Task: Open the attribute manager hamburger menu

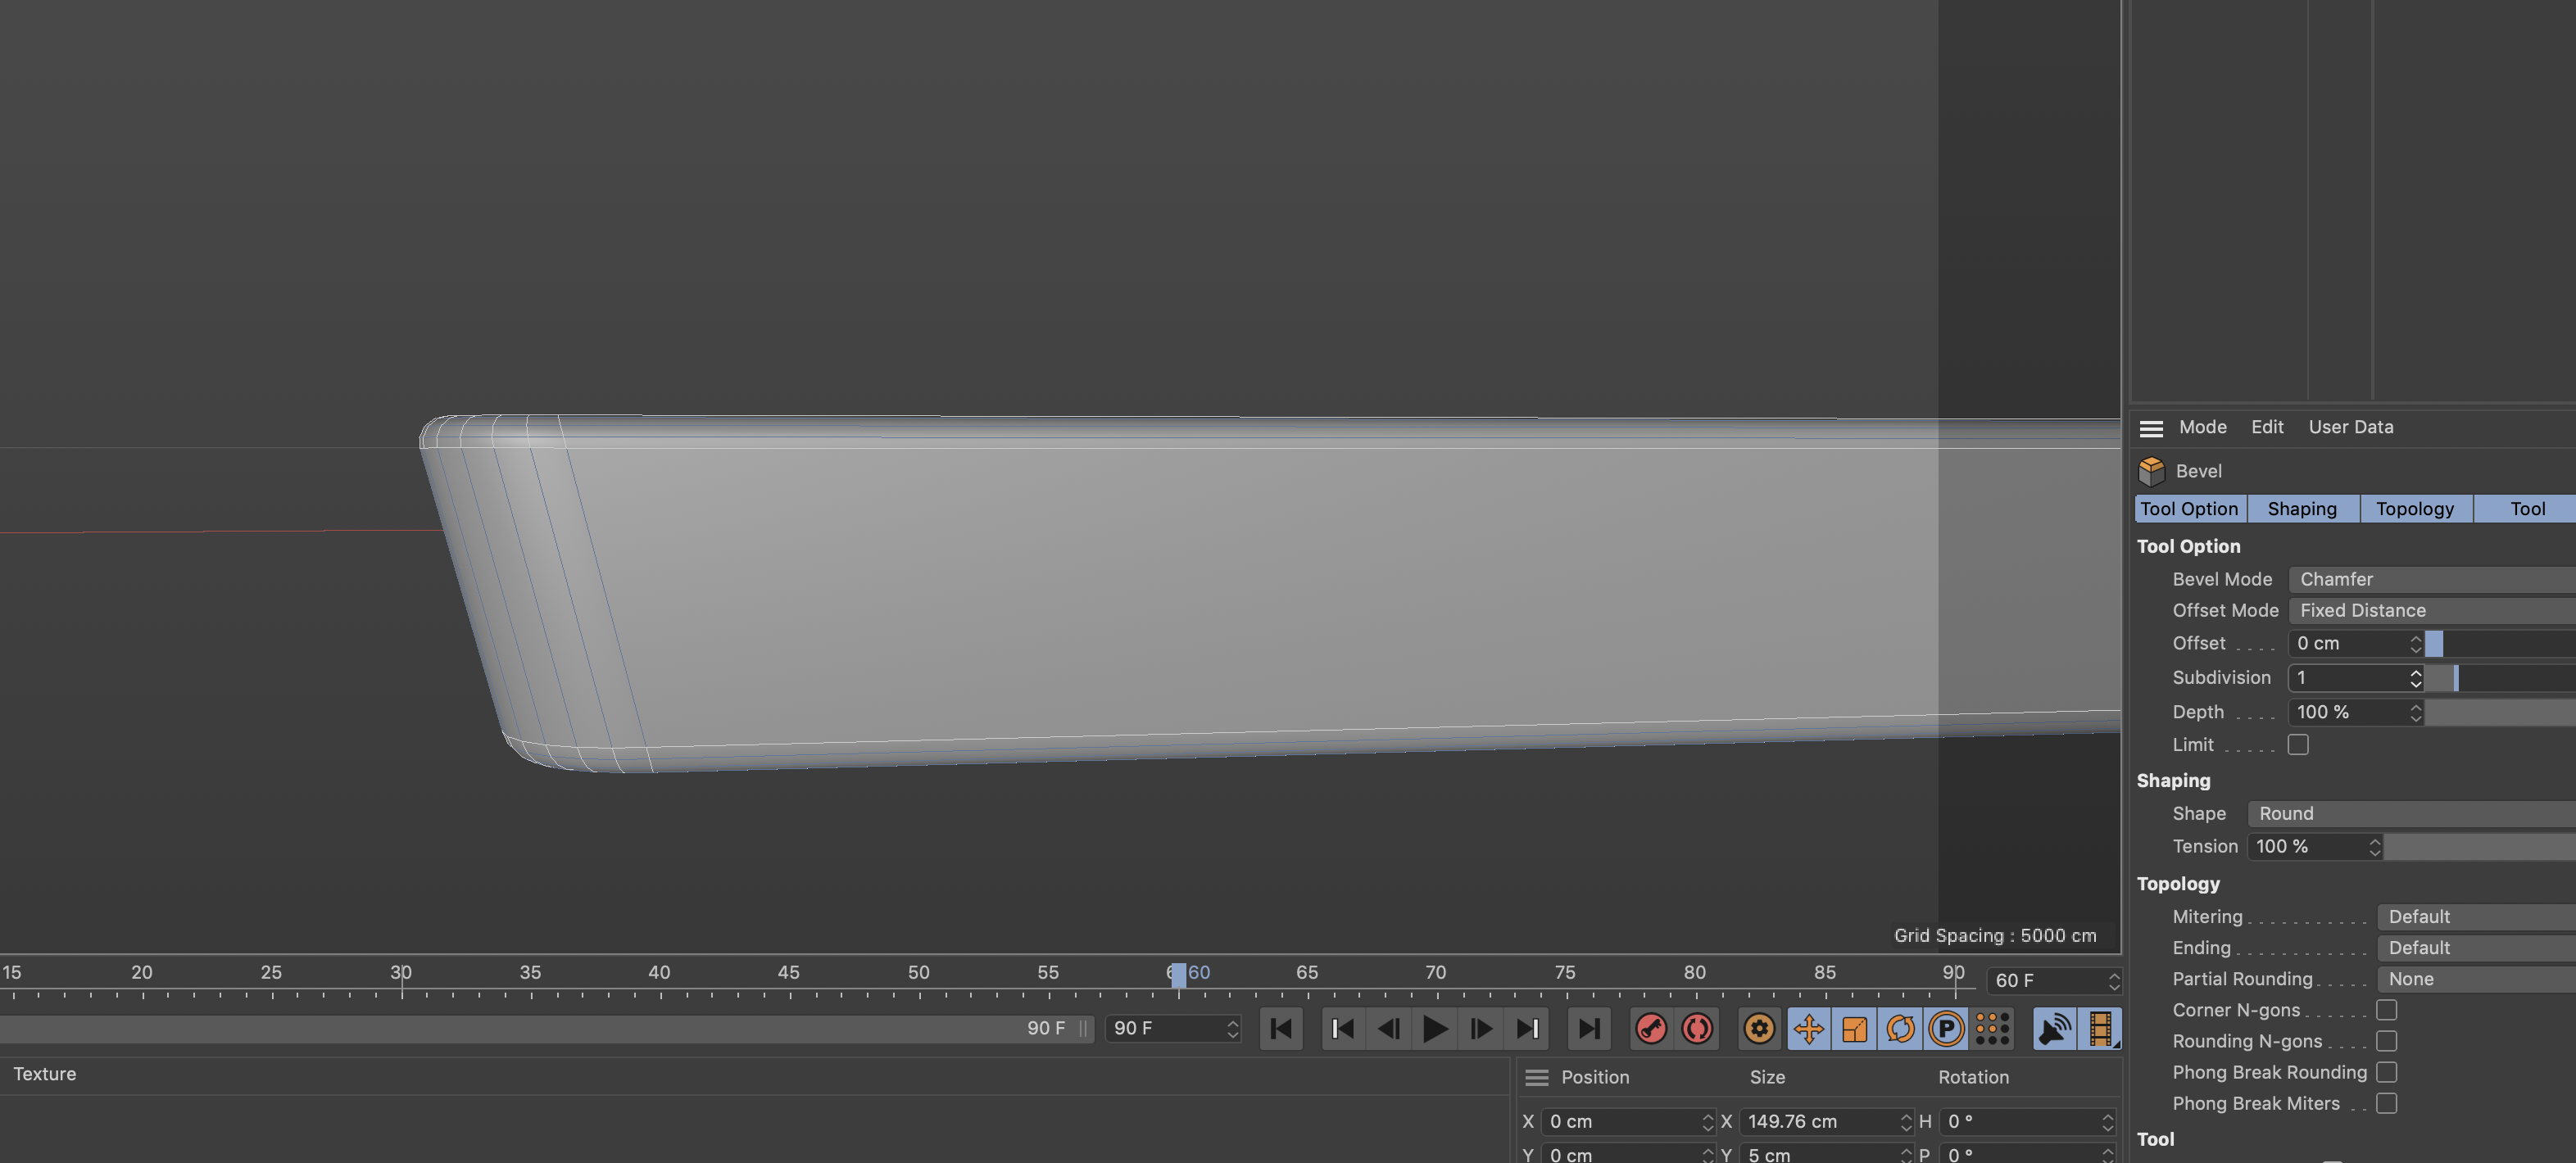Action: pos(2151,428)
